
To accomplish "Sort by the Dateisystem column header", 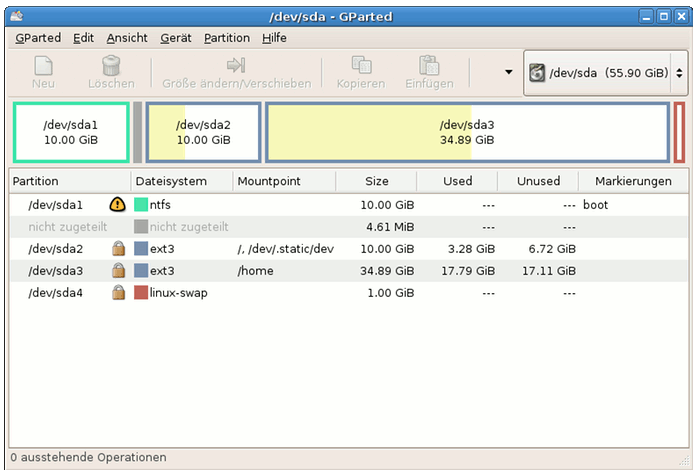I will (x=182, y=181).
